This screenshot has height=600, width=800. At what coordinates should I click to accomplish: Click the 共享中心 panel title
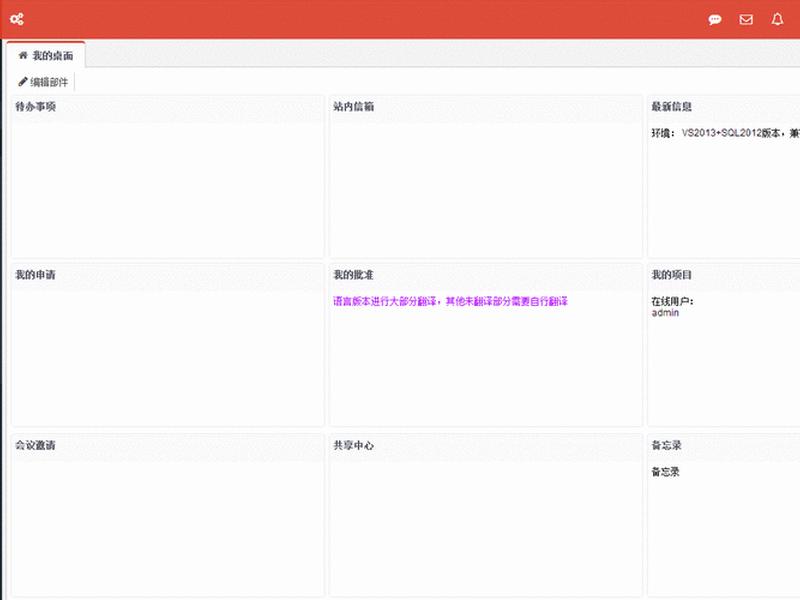click(354, 445)
